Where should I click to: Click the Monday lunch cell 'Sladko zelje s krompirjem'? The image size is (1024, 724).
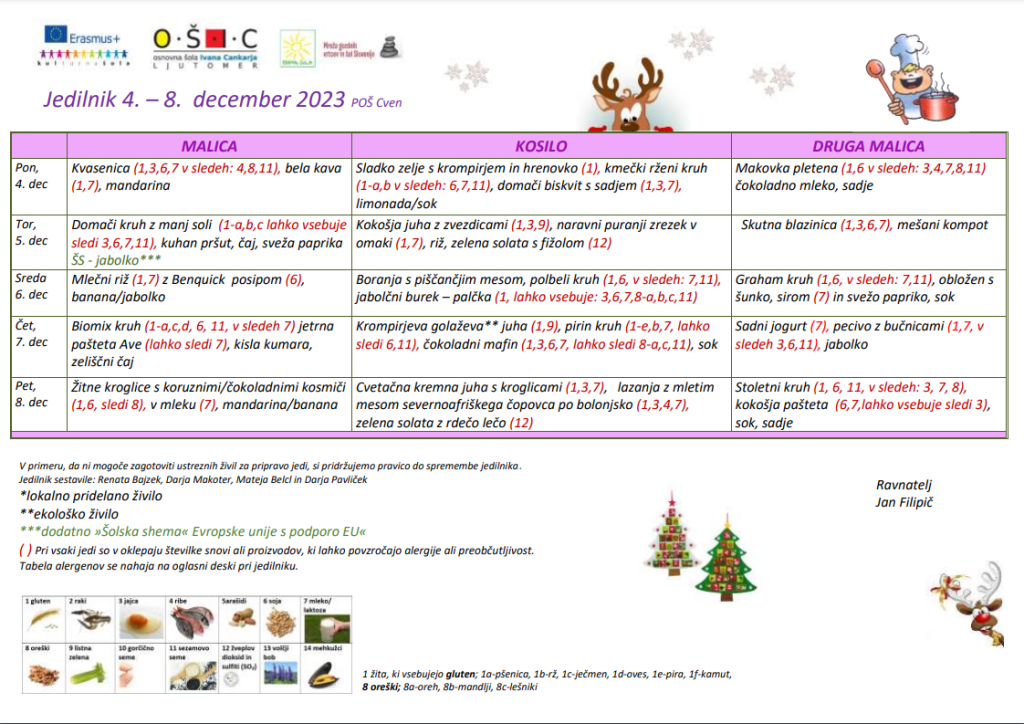click(541, 187)
